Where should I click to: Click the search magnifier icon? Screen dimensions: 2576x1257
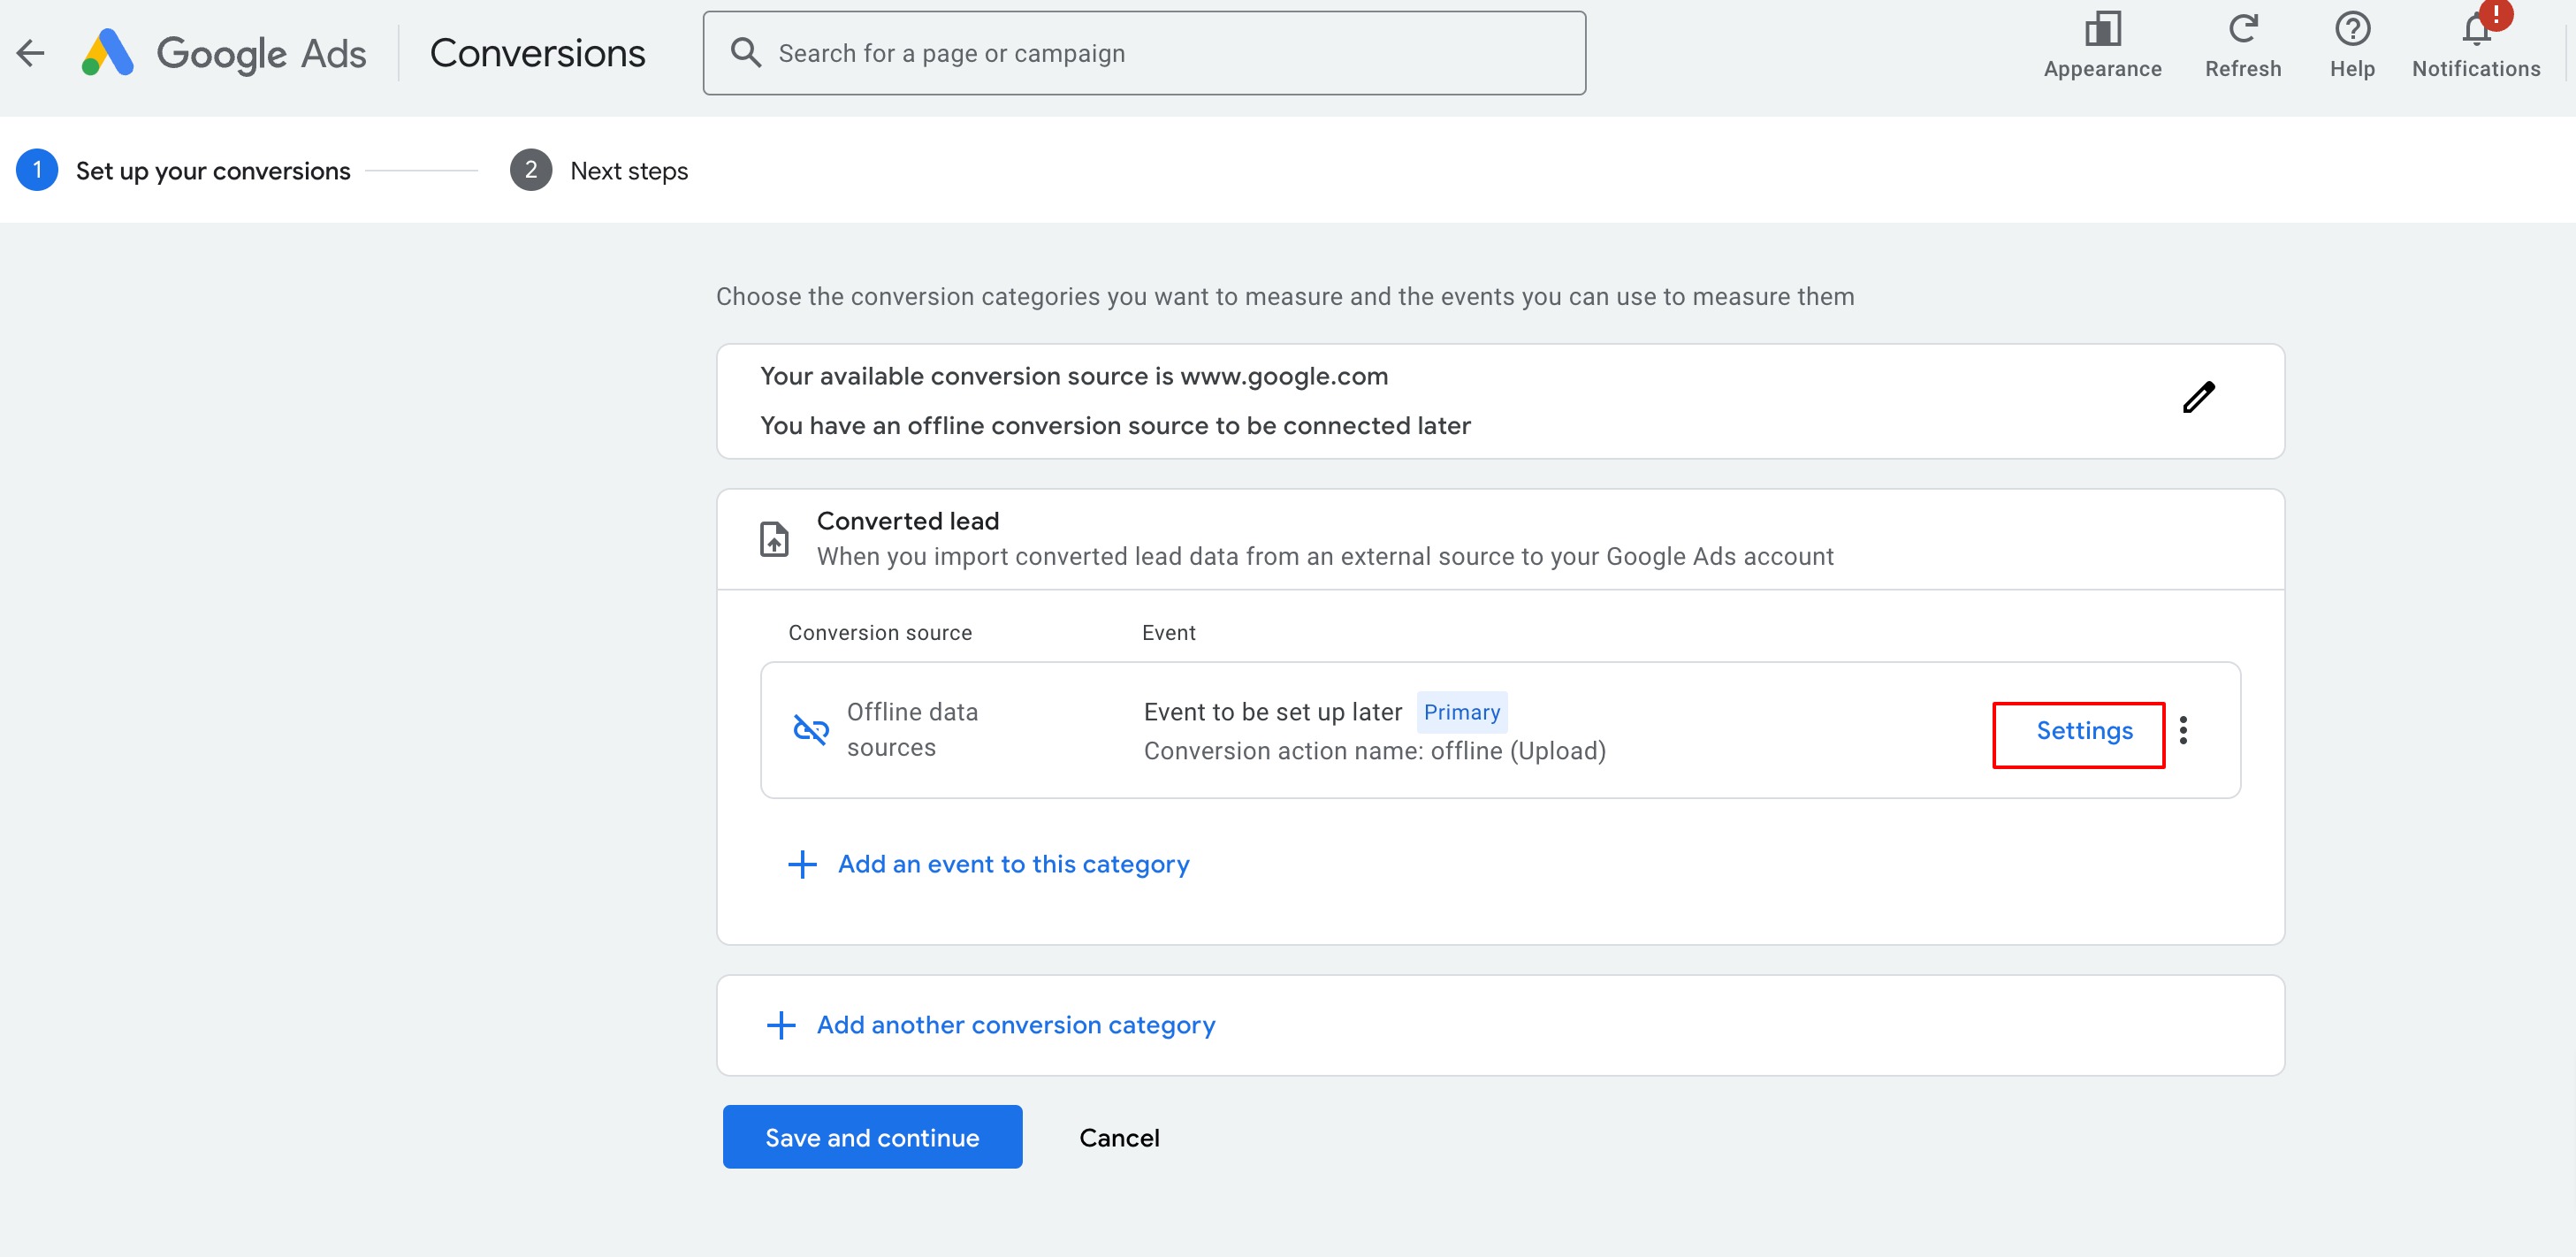point(745,52)
